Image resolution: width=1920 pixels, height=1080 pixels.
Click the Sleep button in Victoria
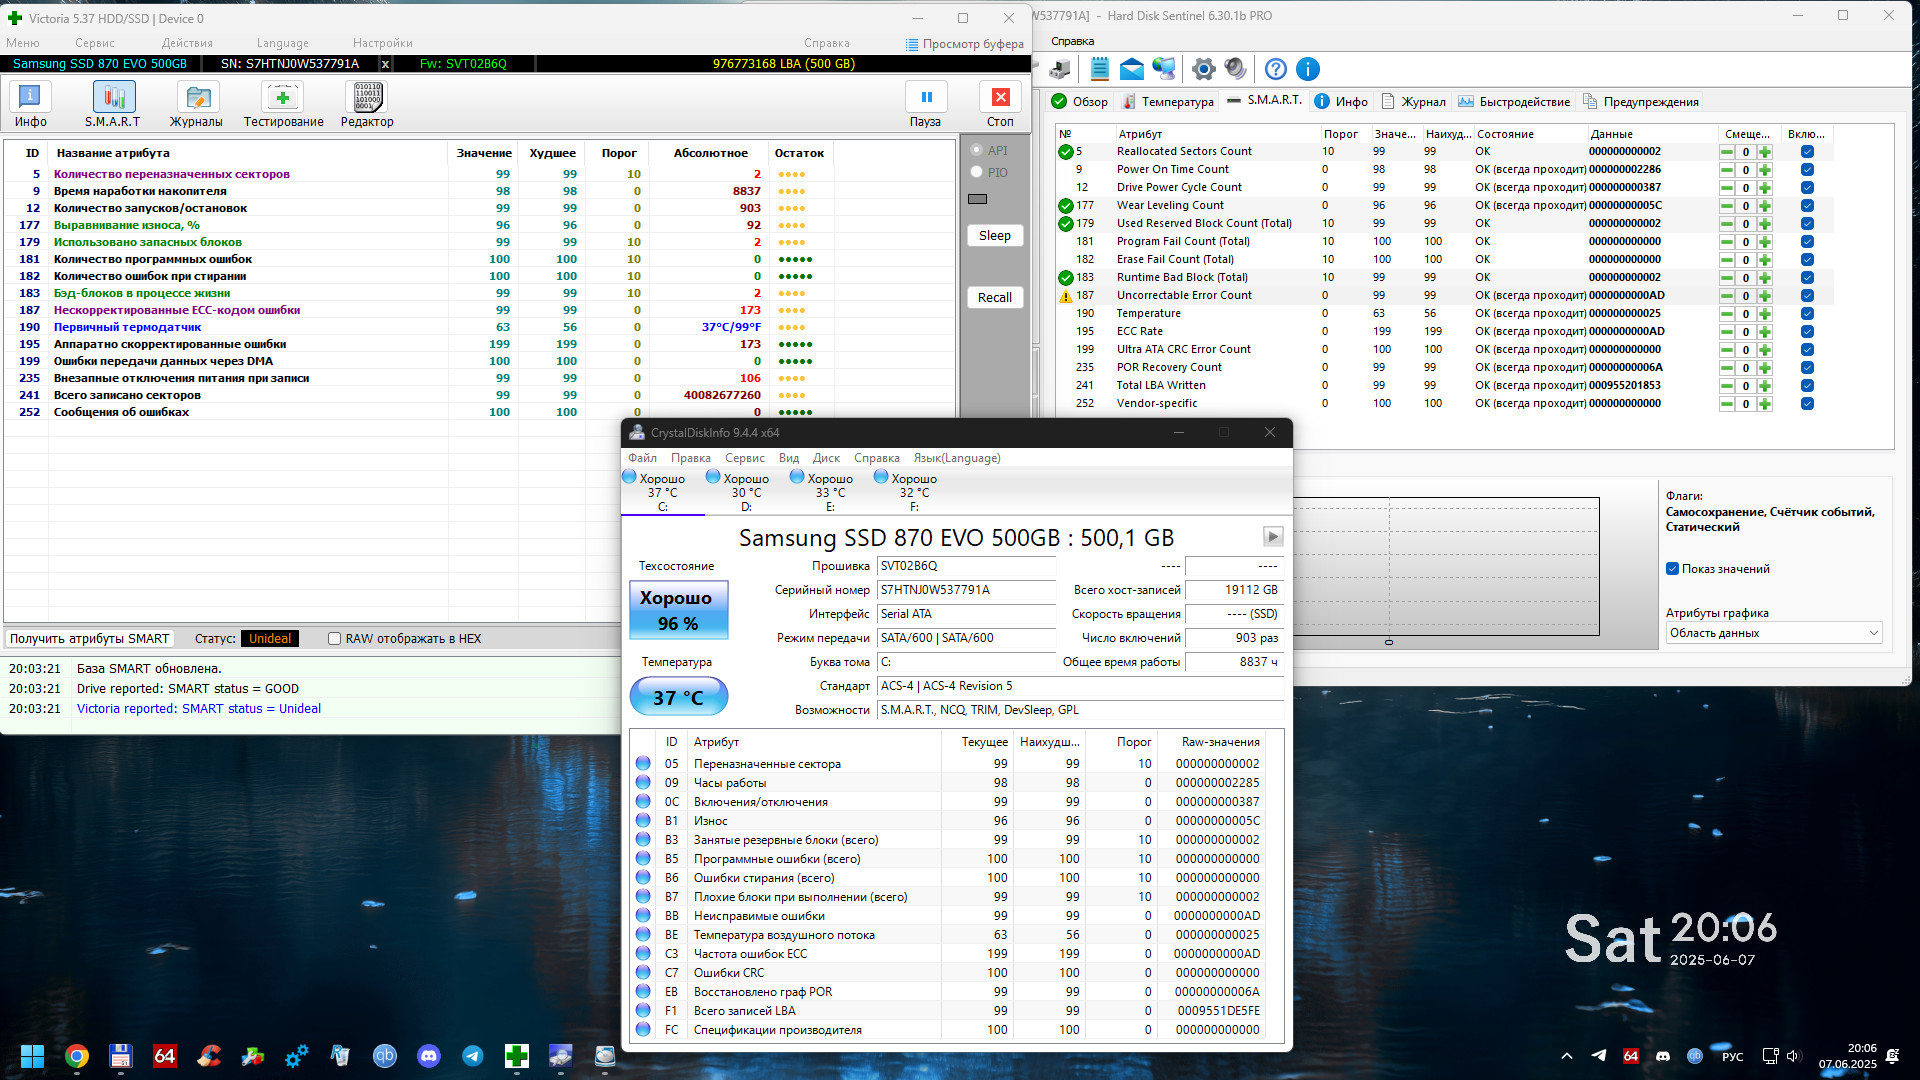[994, 236]
